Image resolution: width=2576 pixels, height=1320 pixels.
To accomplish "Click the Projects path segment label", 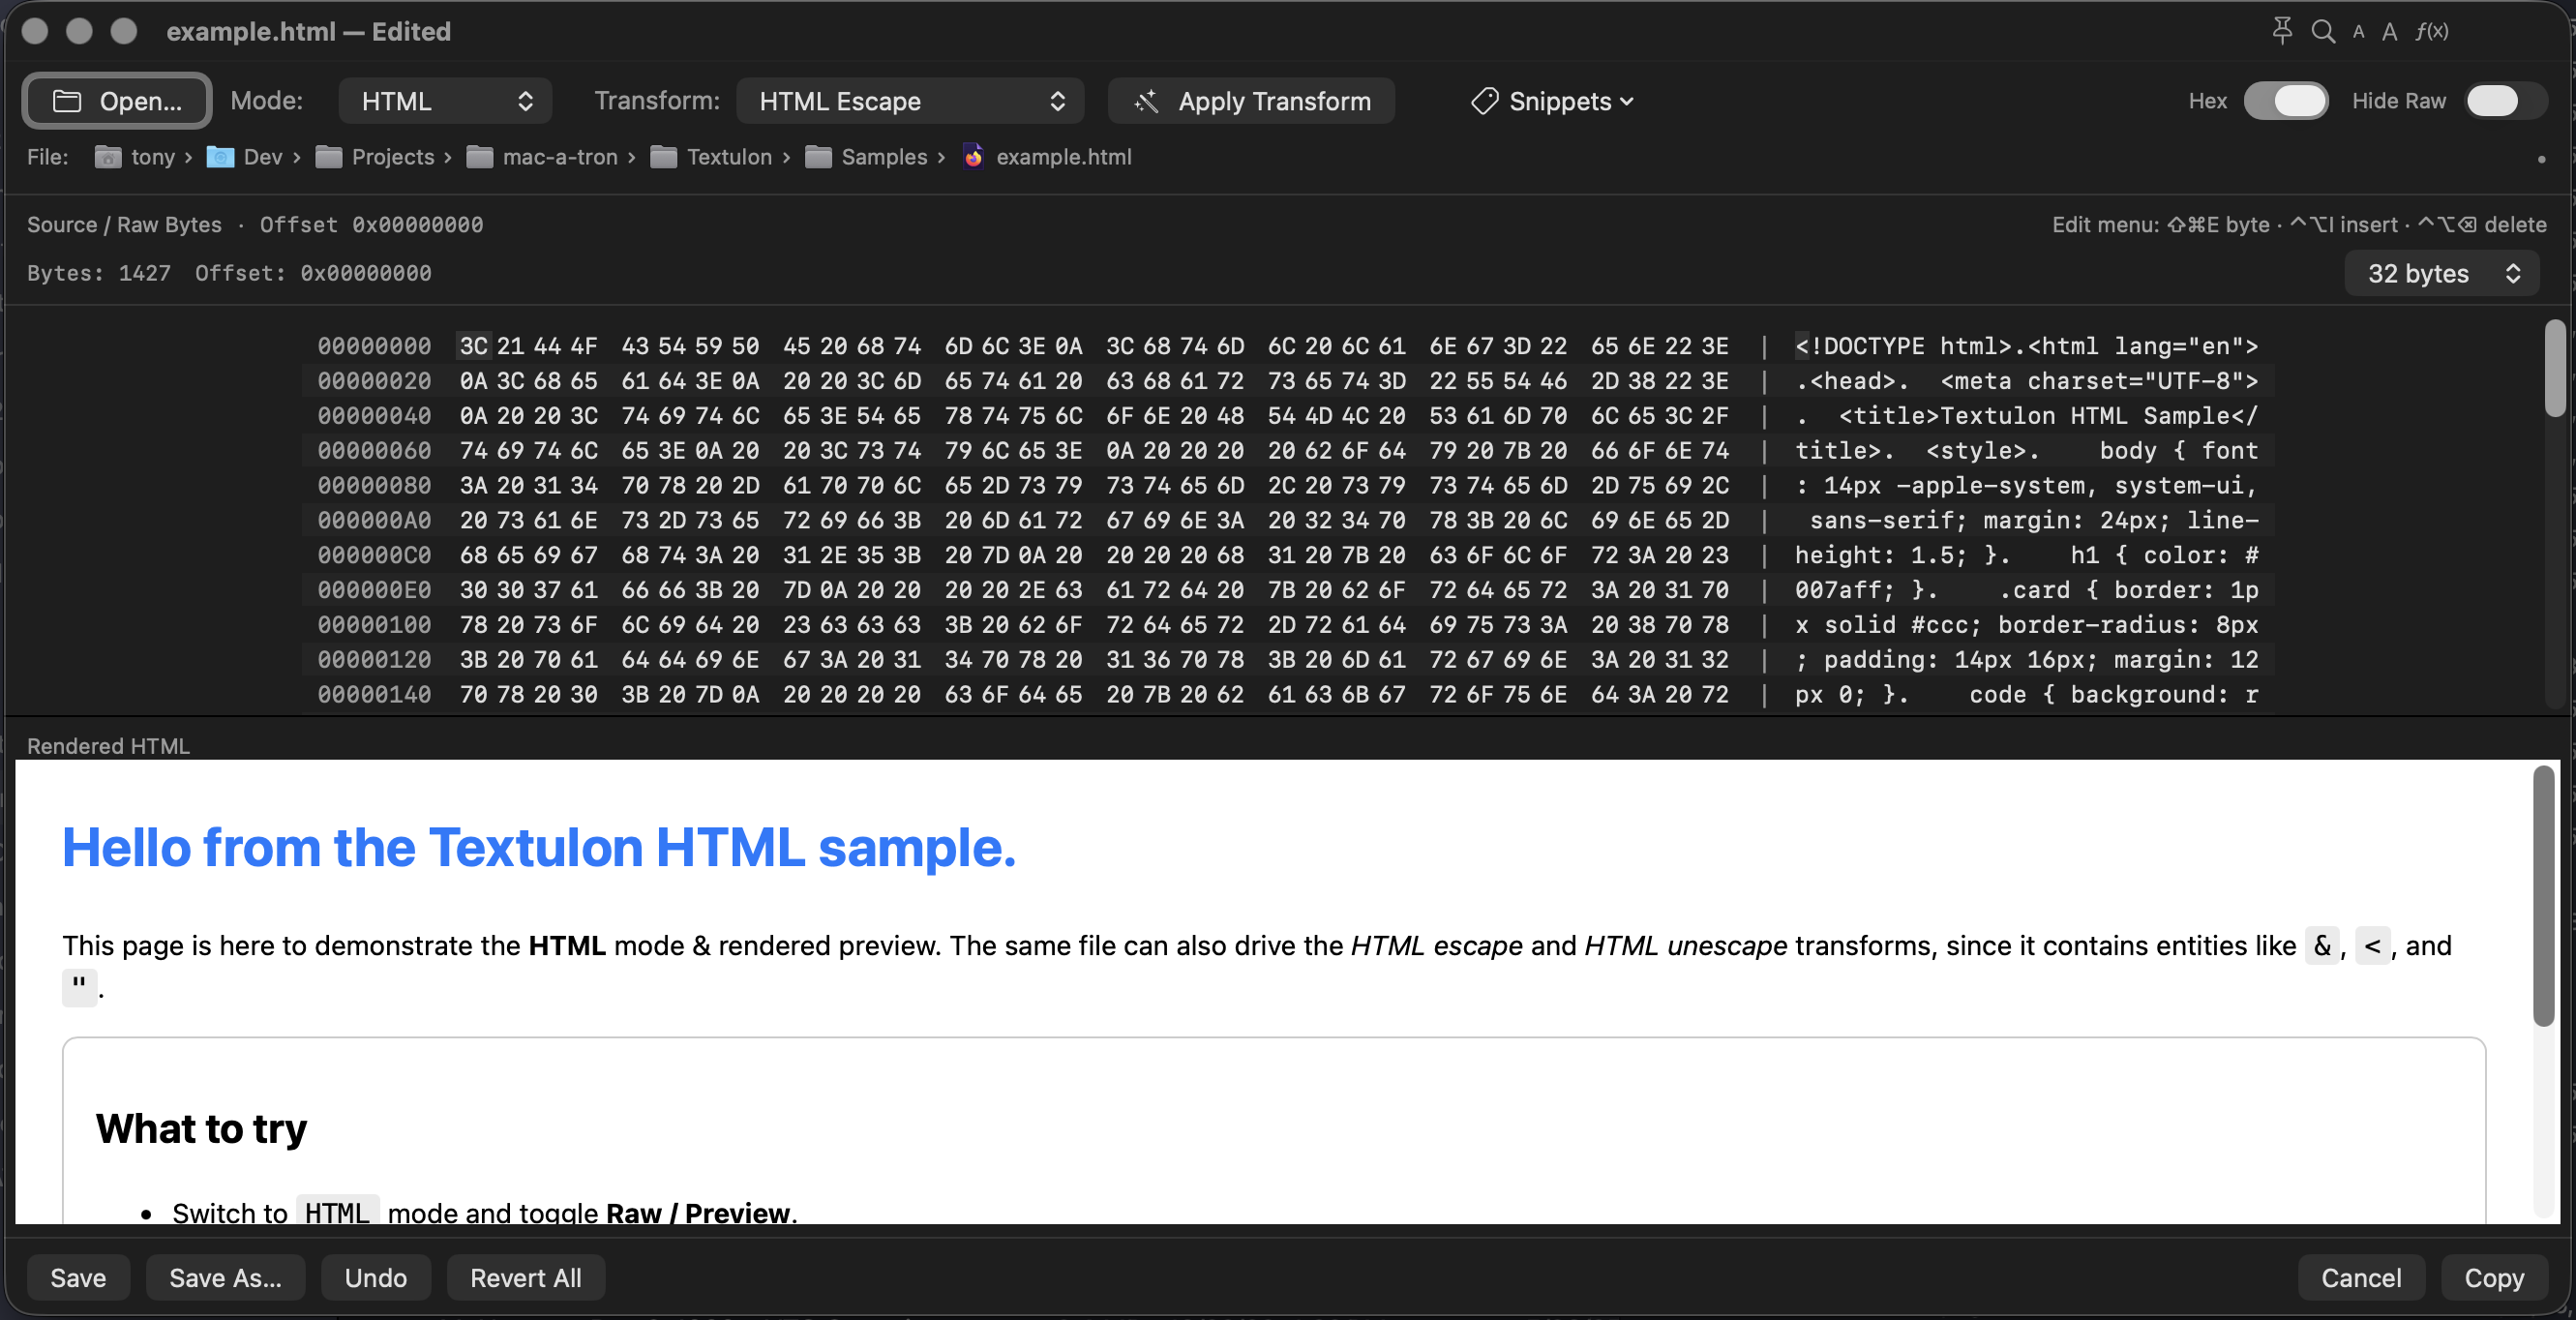I will tap(393, 157).
